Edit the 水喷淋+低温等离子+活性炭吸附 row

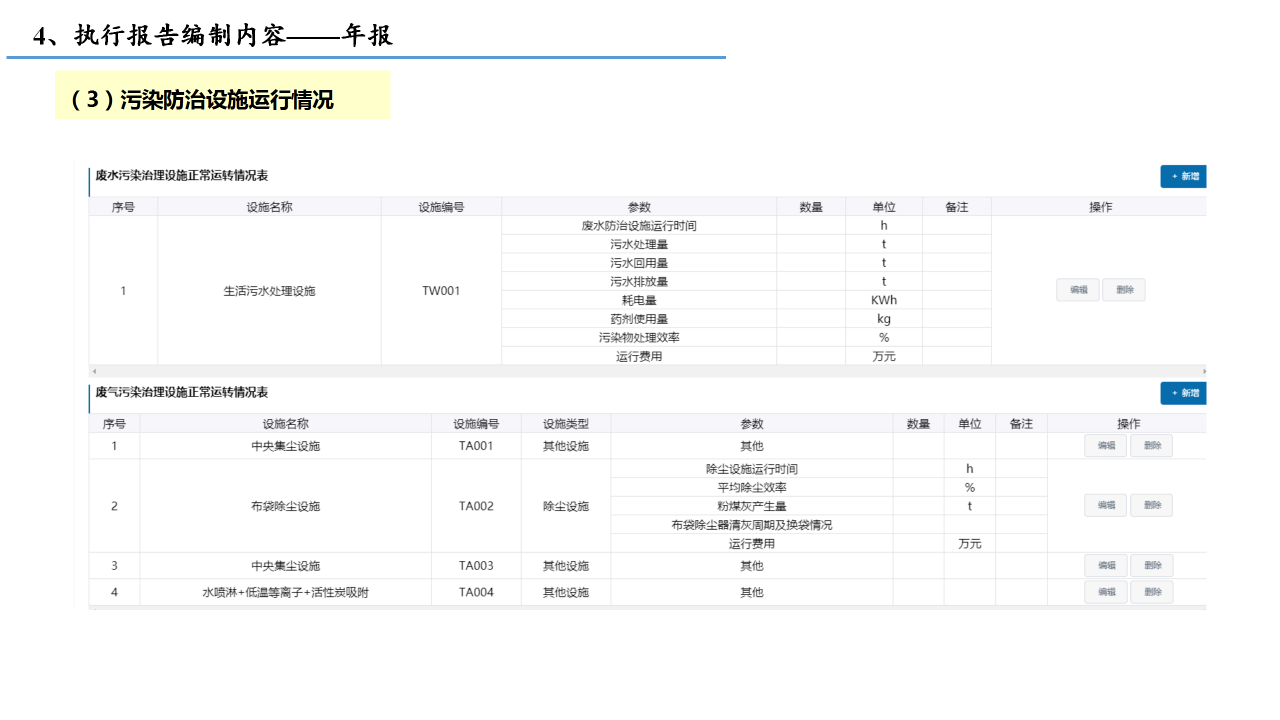[1106, 592]
